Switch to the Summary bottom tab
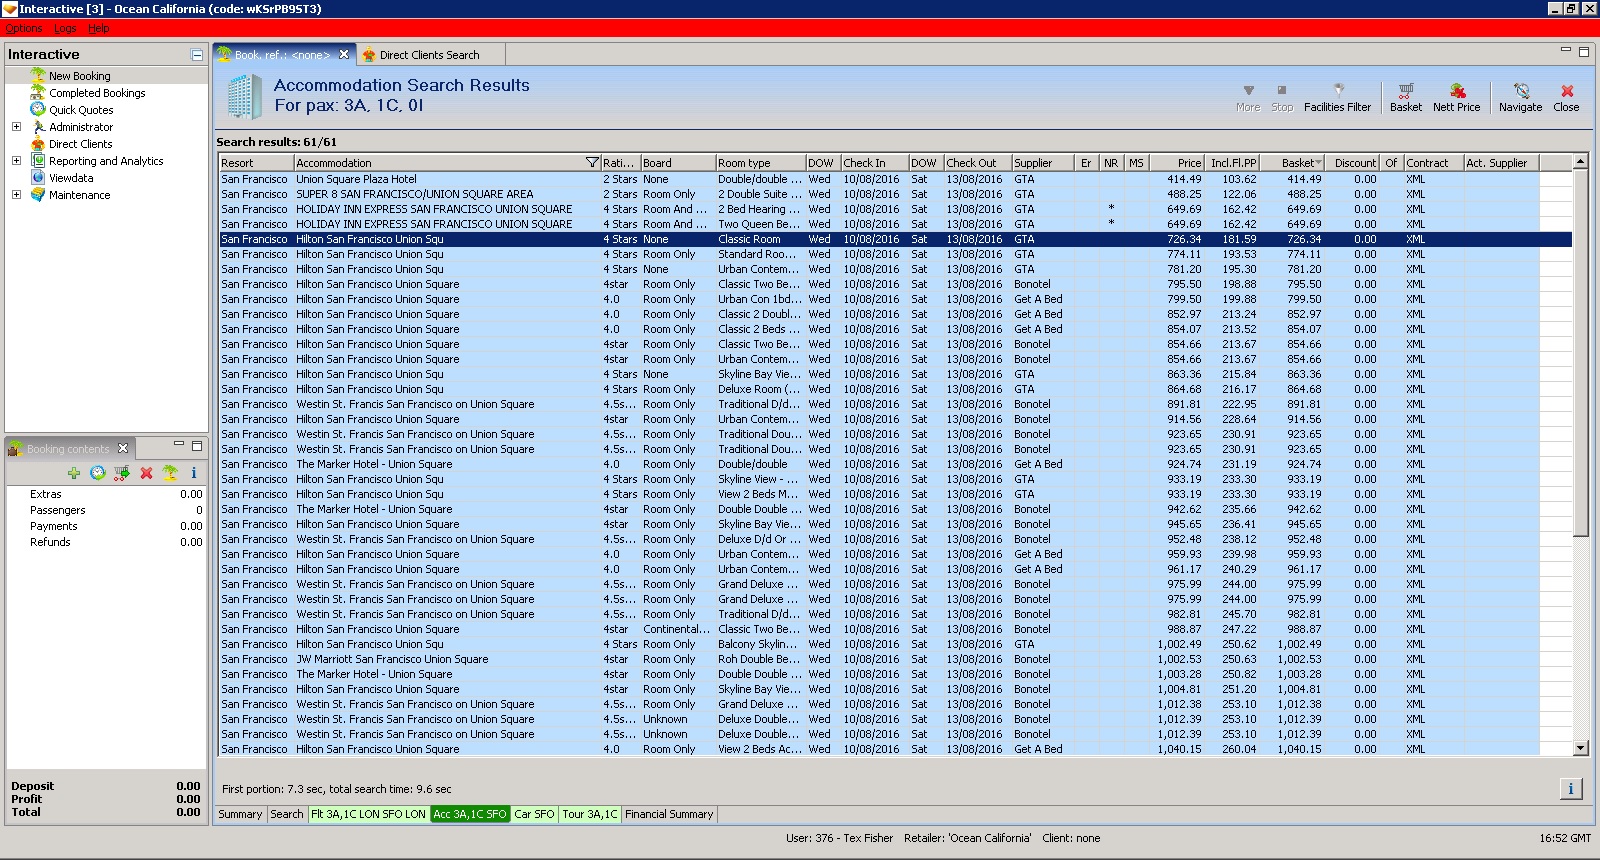Viewport: 1600px width, 860px height. 240,814
